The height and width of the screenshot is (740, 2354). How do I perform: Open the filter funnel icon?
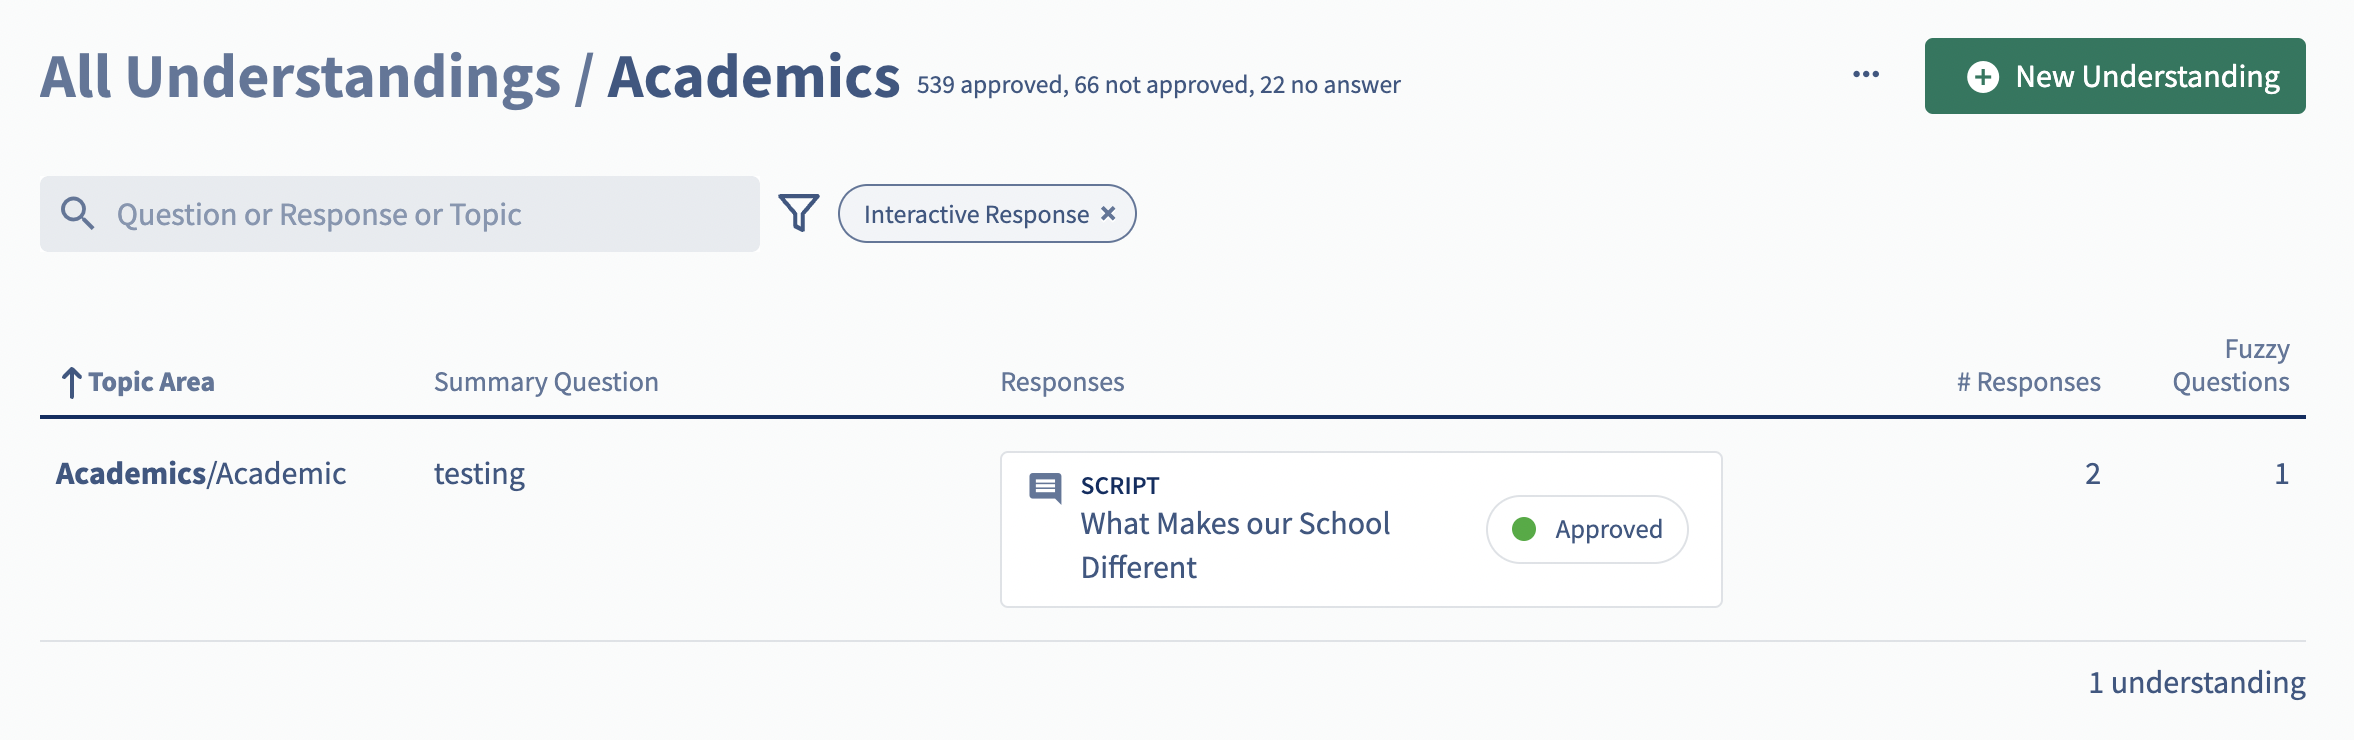point(799,213)
